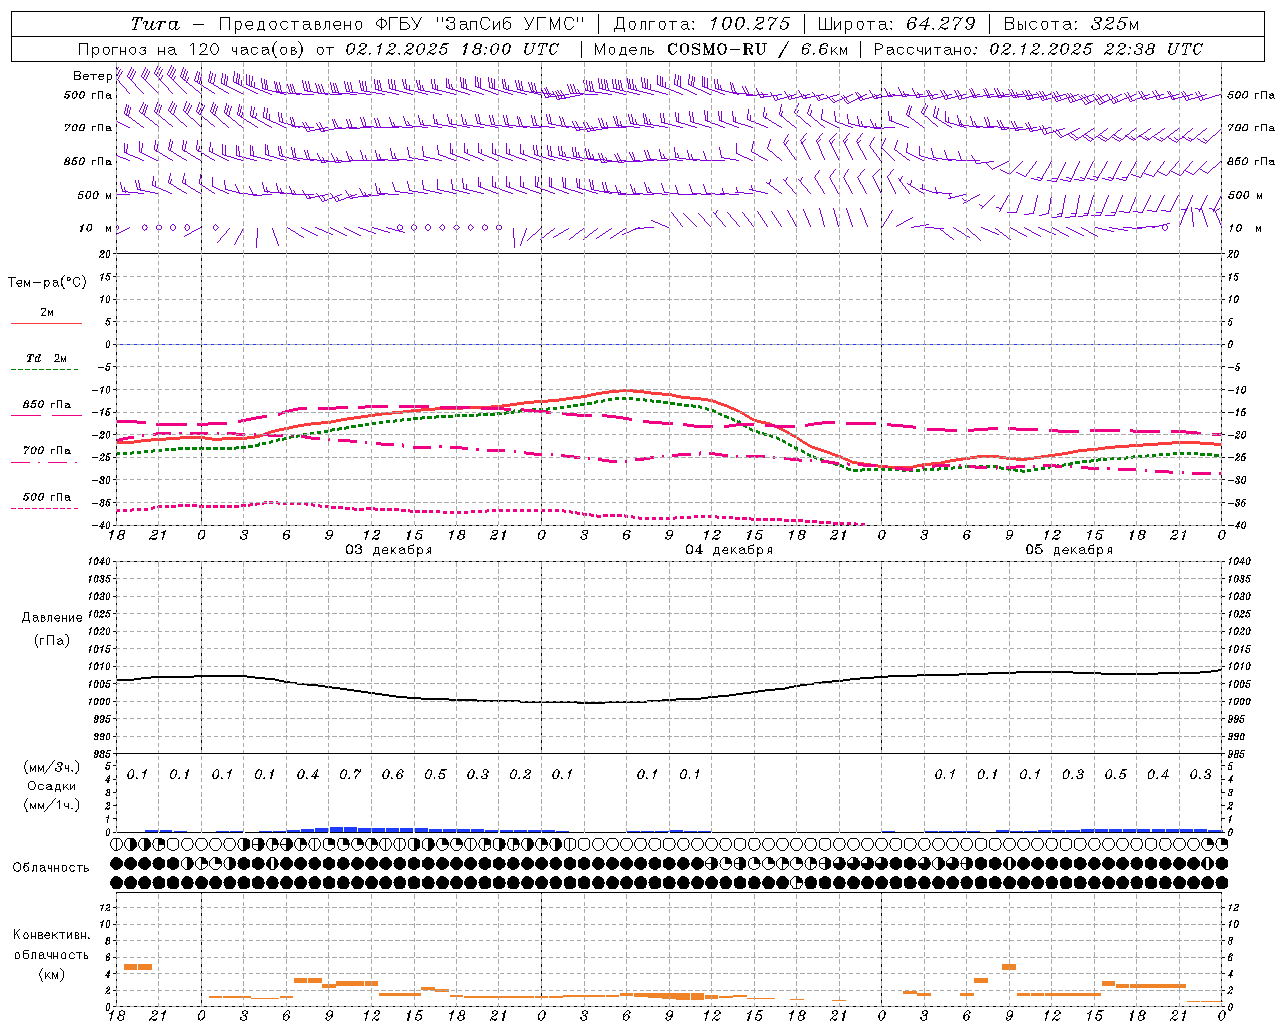This screenshot has height=1024, width=1280.
Task: Click the "(км)" unit under convective cloudiness
Action: coord(52,974)
